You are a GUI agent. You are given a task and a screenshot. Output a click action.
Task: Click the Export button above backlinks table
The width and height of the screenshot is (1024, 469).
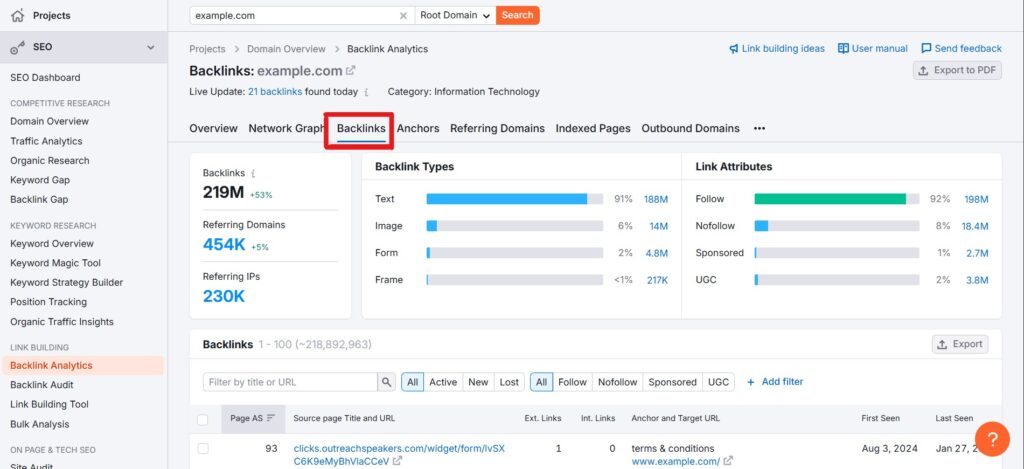tap(959, 344)
